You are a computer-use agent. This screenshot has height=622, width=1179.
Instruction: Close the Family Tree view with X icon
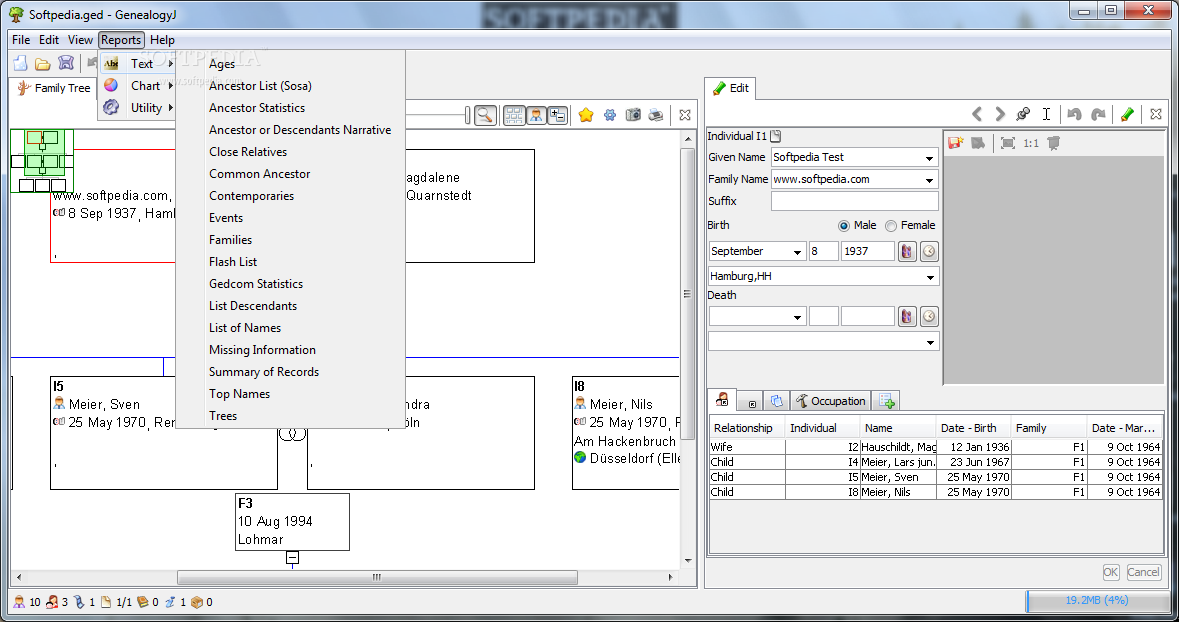point(684,115)
